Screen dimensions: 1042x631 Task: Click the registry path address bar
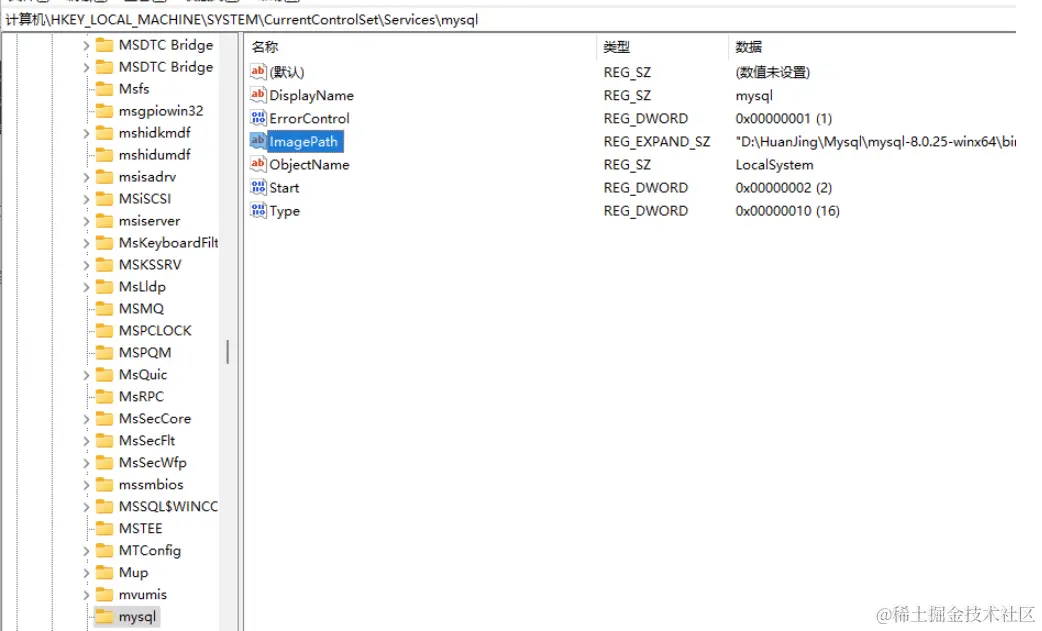[x=509, y=19]
